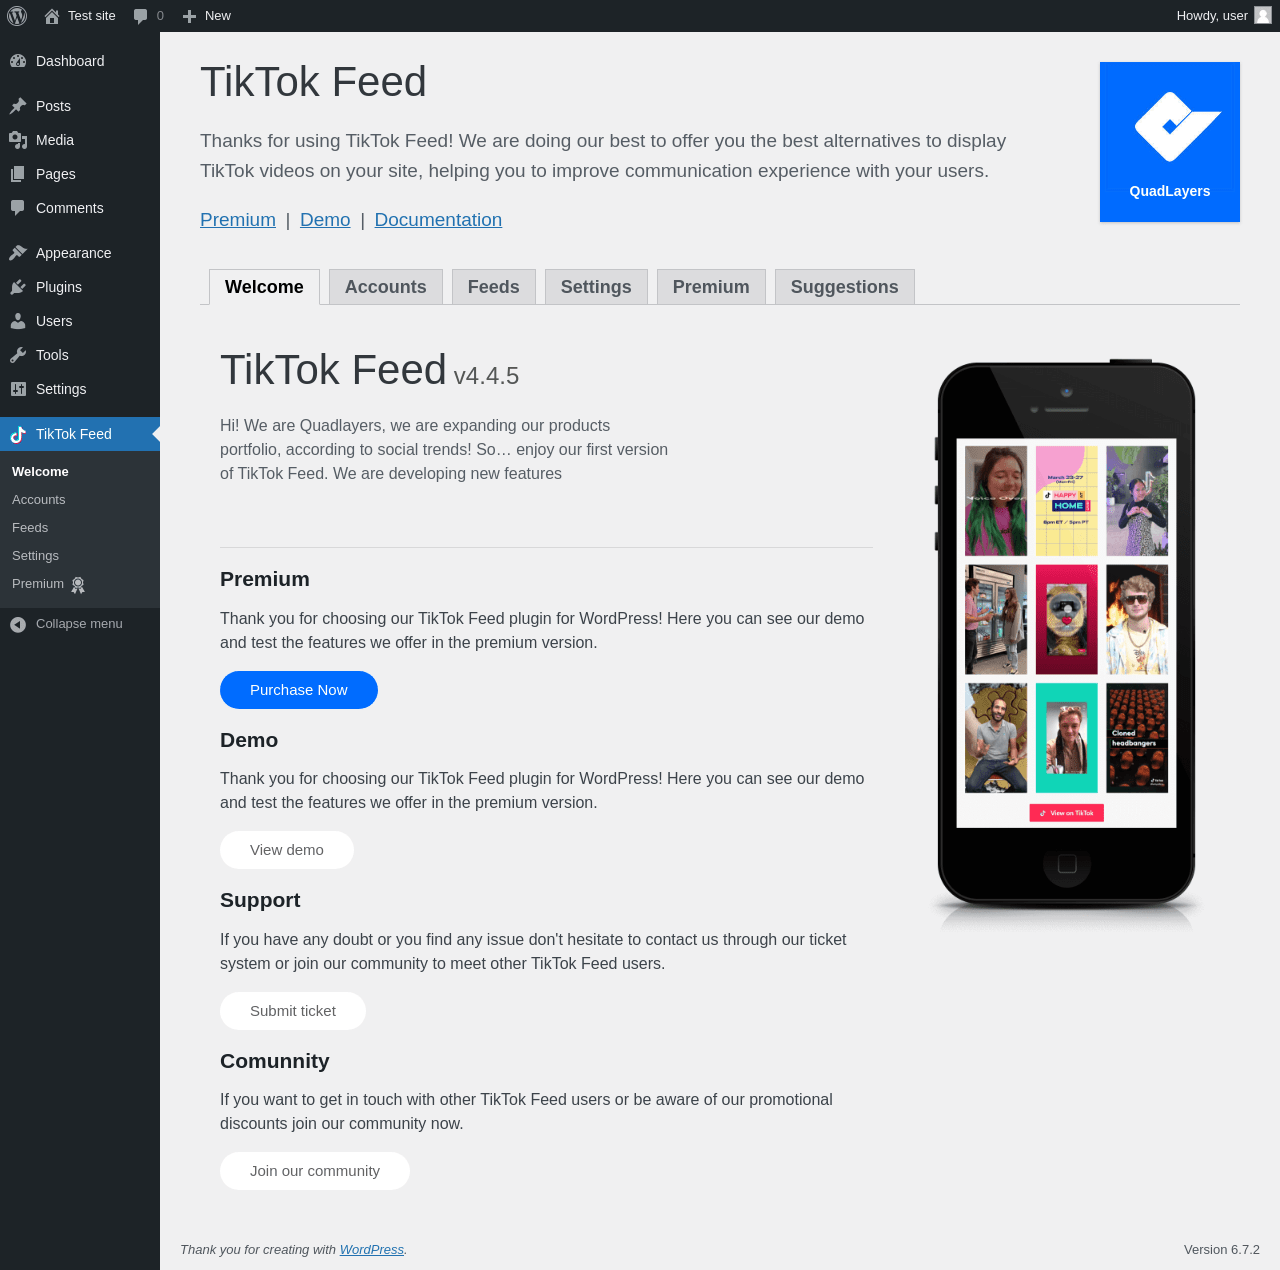1280x1270 pixels.
Task: Open the user avatar icon
Action: [1263, 15]
